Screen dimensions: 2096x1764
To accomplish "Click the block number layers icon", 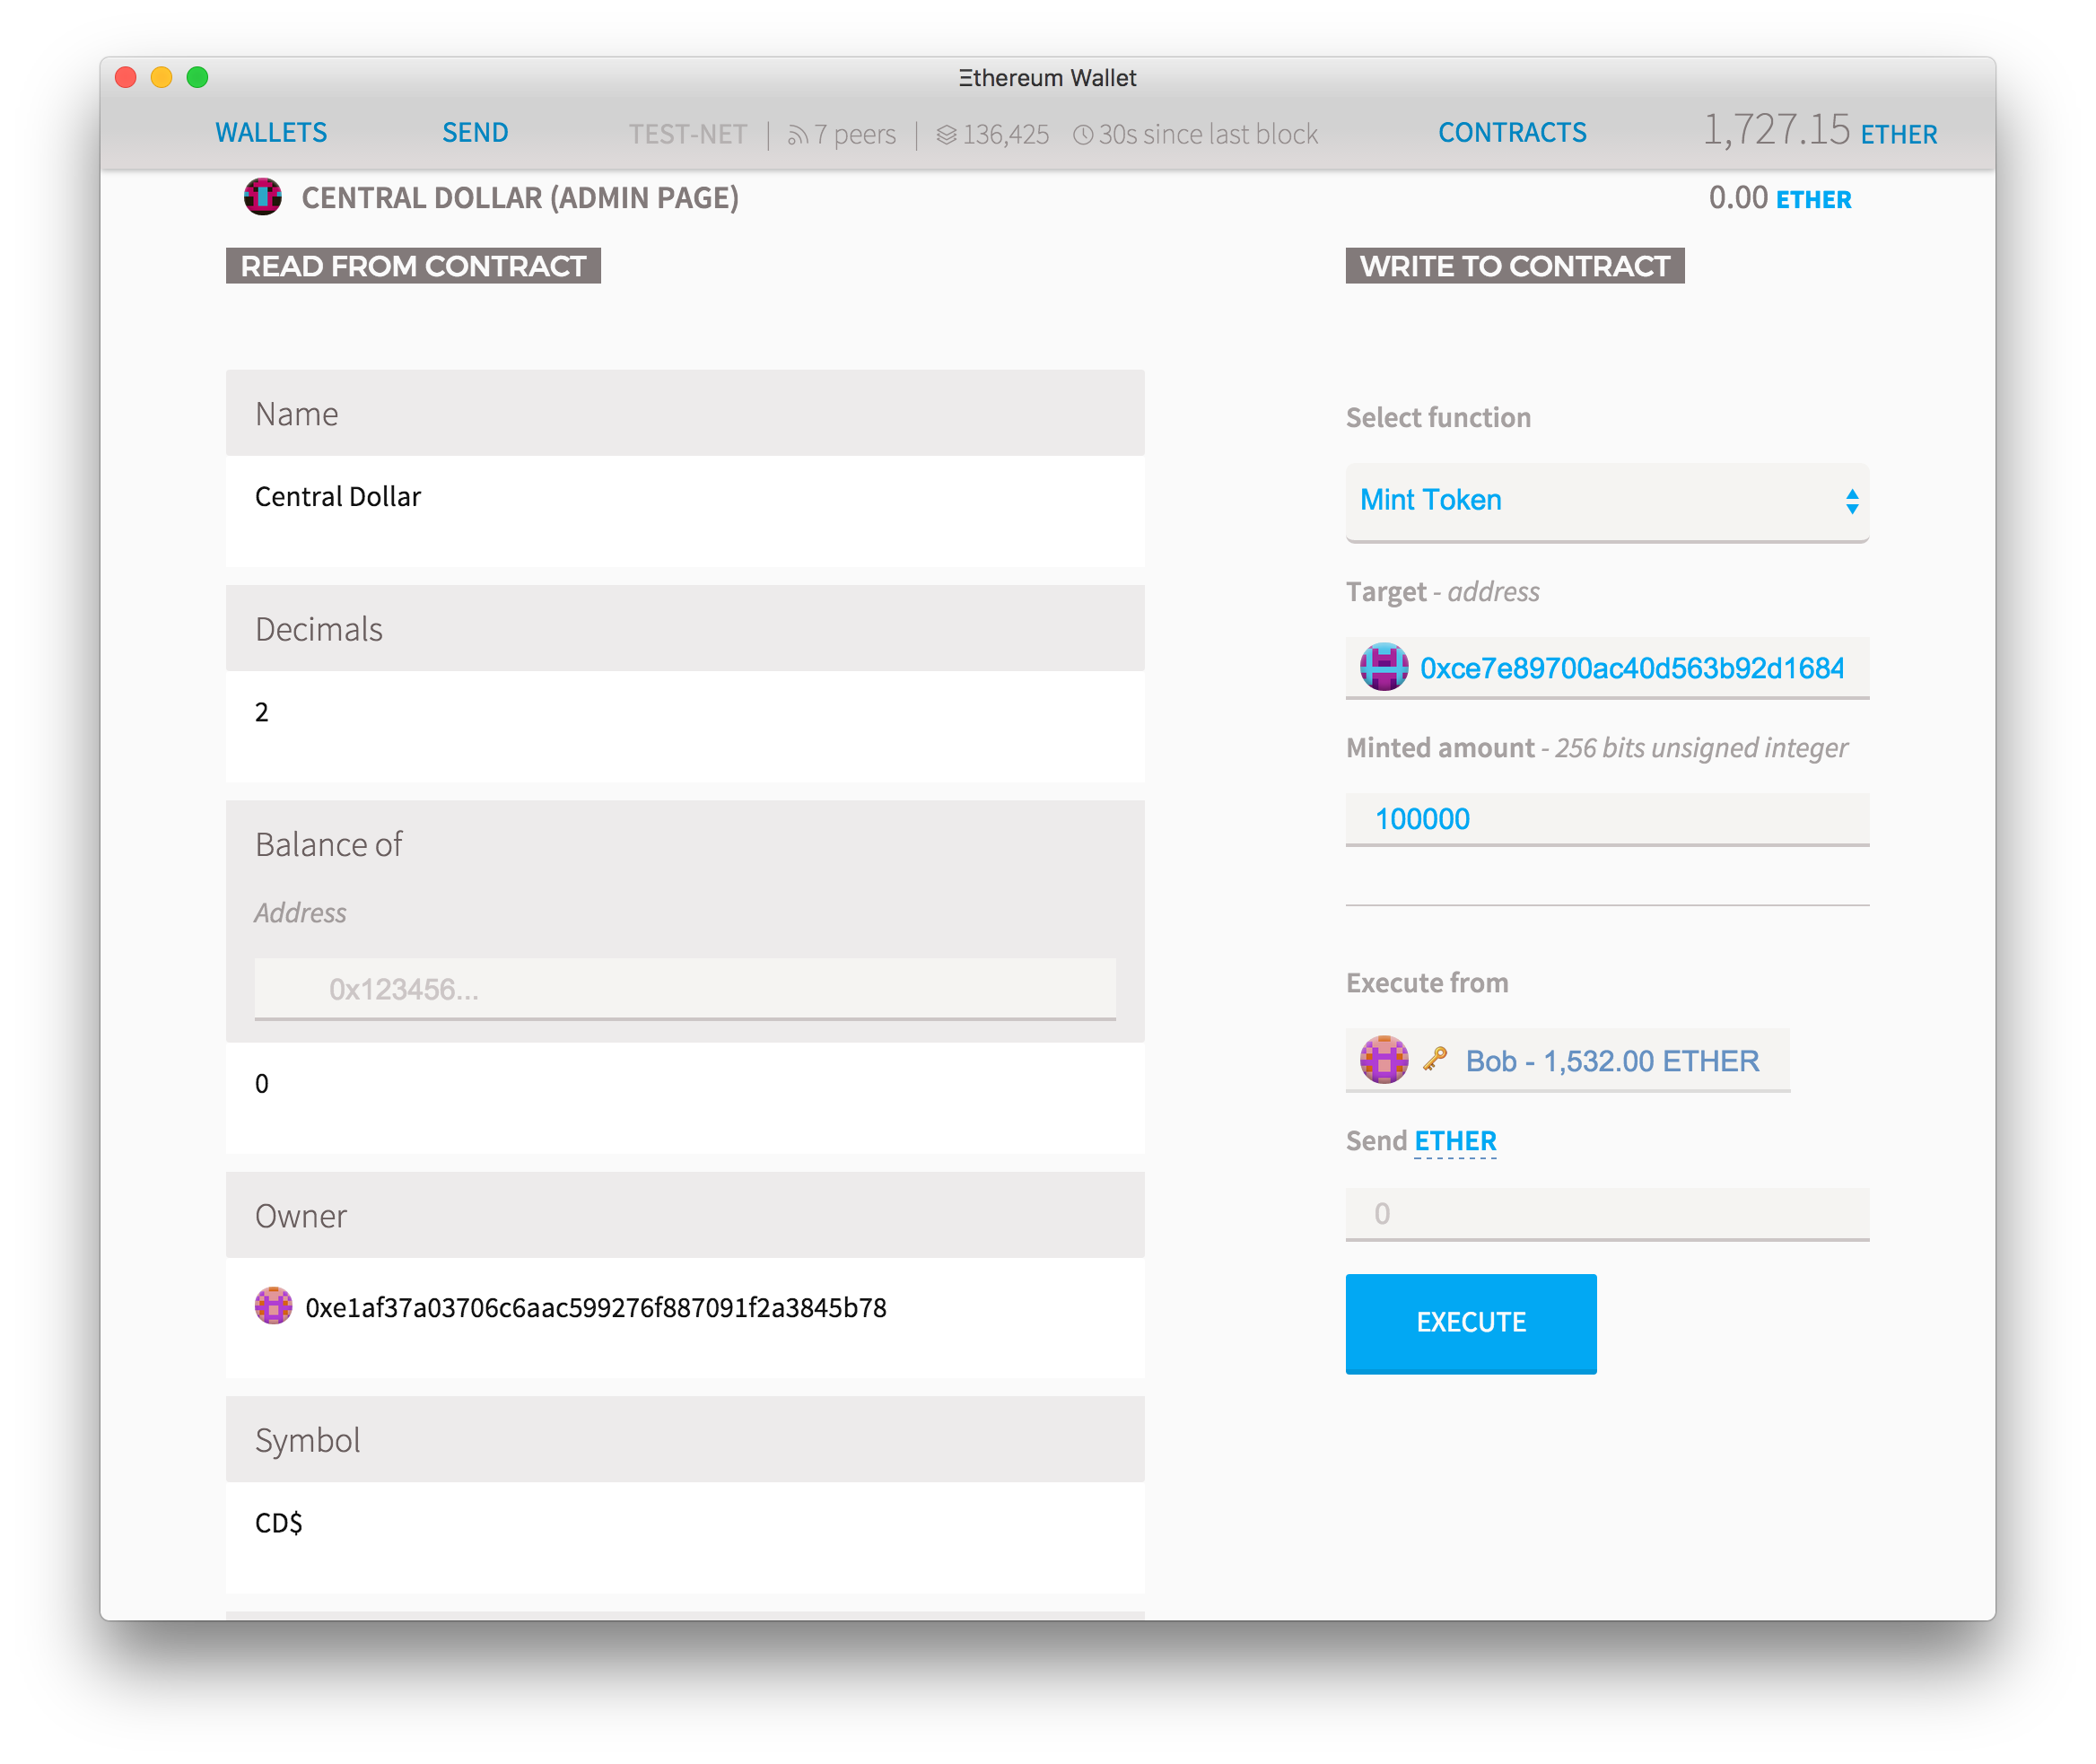I will (946, 135).
